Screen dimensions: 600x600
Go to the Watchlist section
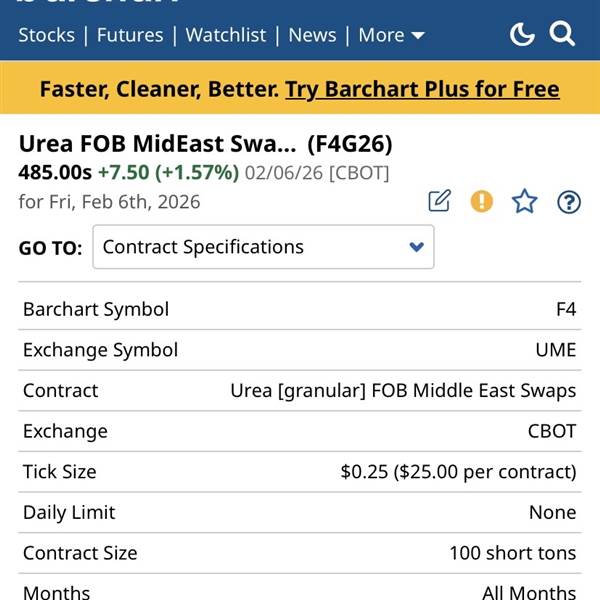coord(226,35)
